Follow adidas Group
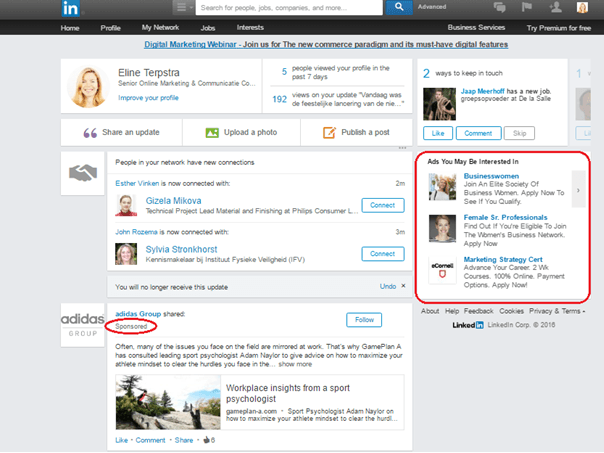 [364, 319]
